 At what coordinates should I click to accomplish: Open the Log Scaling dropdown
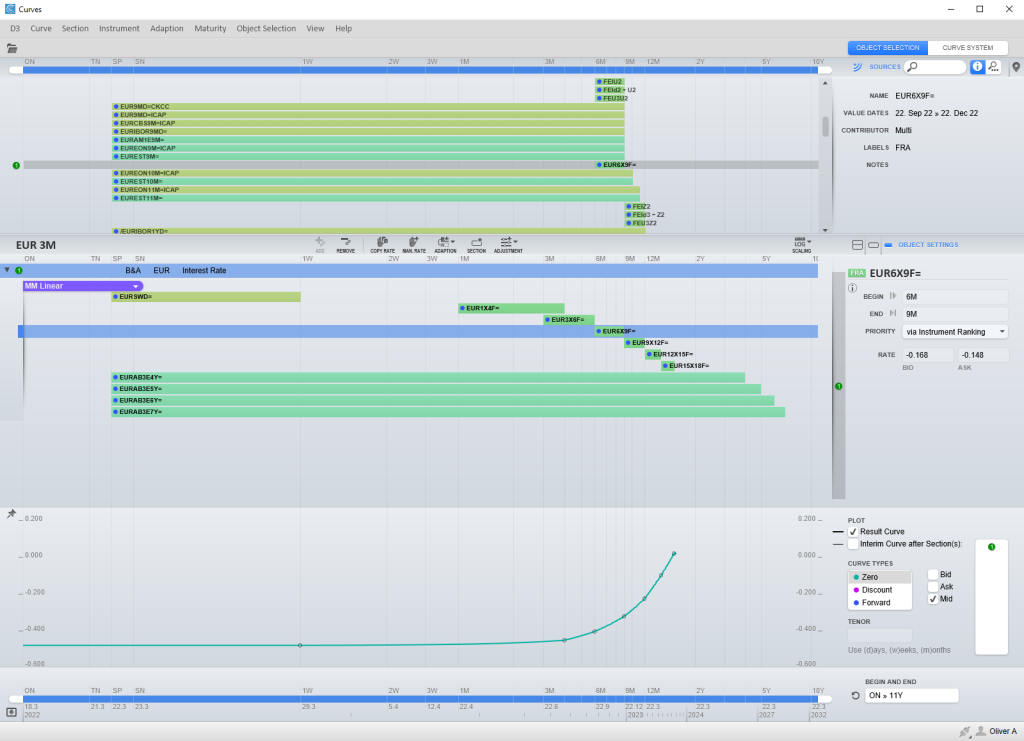pos(801,243)
